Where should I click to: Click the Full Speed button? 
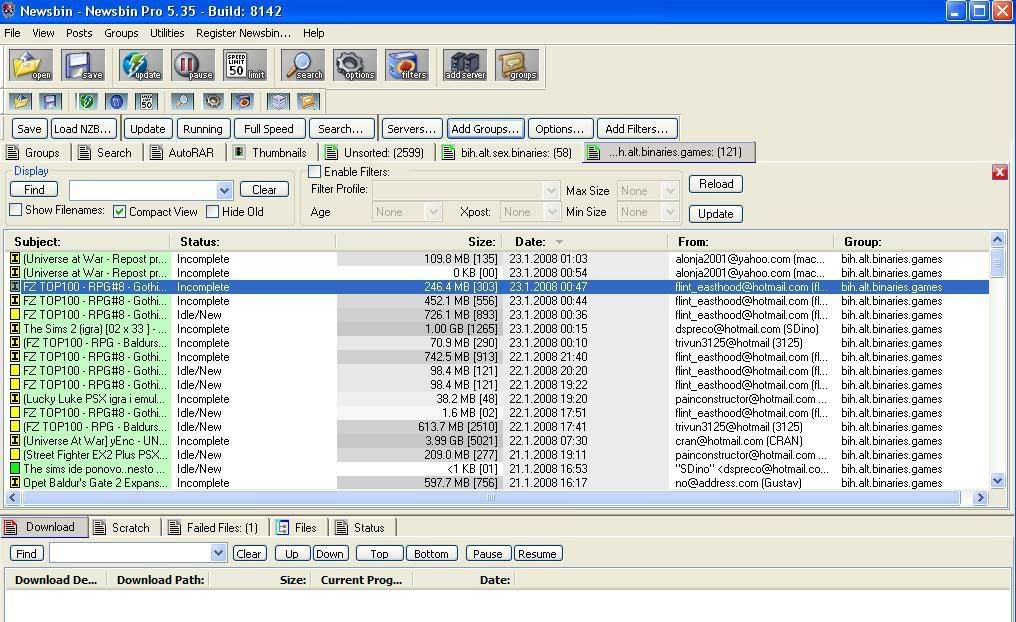pos(269,129)
